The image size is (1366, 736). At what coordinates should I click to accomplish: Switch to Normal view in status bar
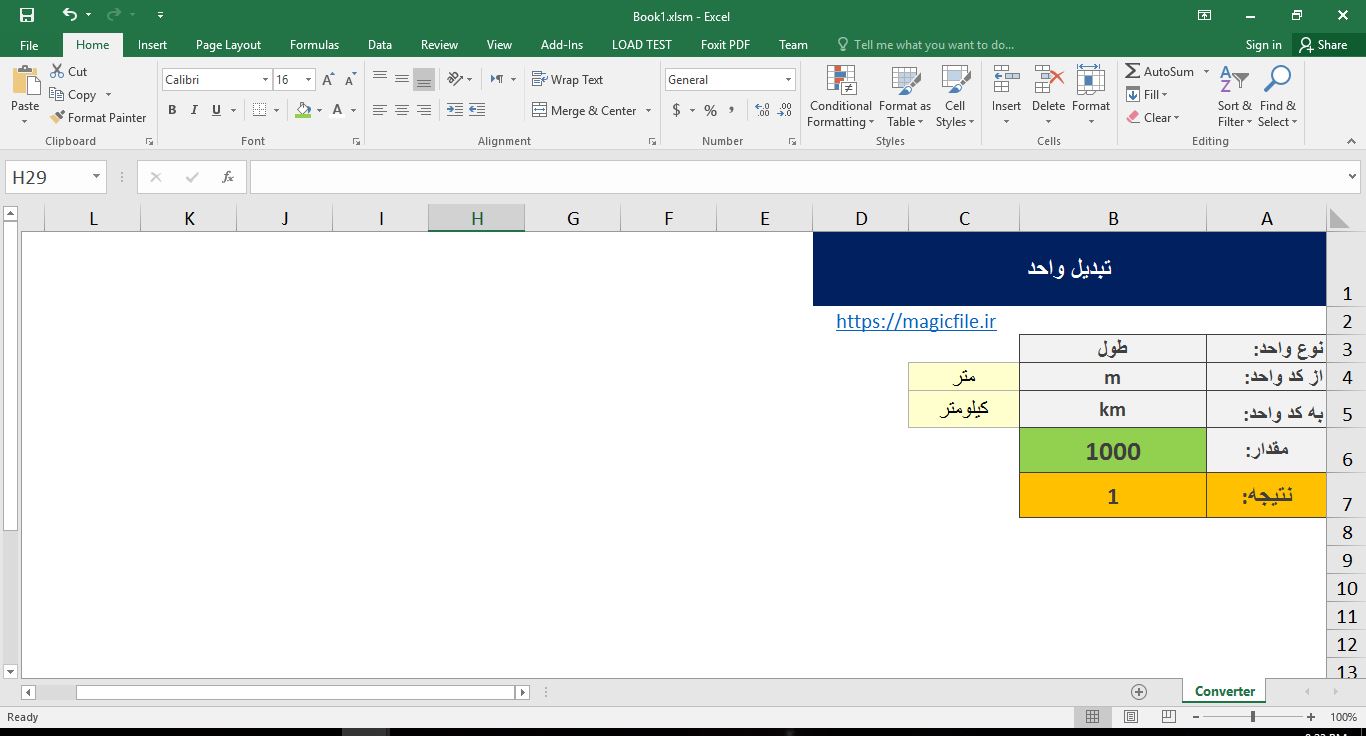tap(1092, 717)
